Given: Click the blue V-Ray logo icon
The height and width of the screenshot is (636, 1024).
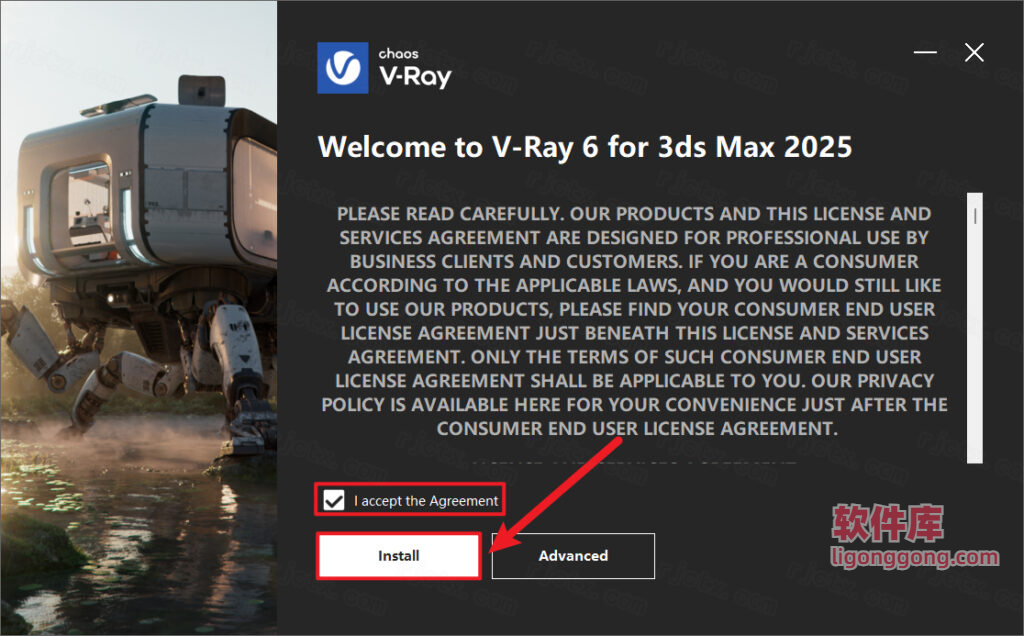Looking at the screenshot, I should 342,68.
